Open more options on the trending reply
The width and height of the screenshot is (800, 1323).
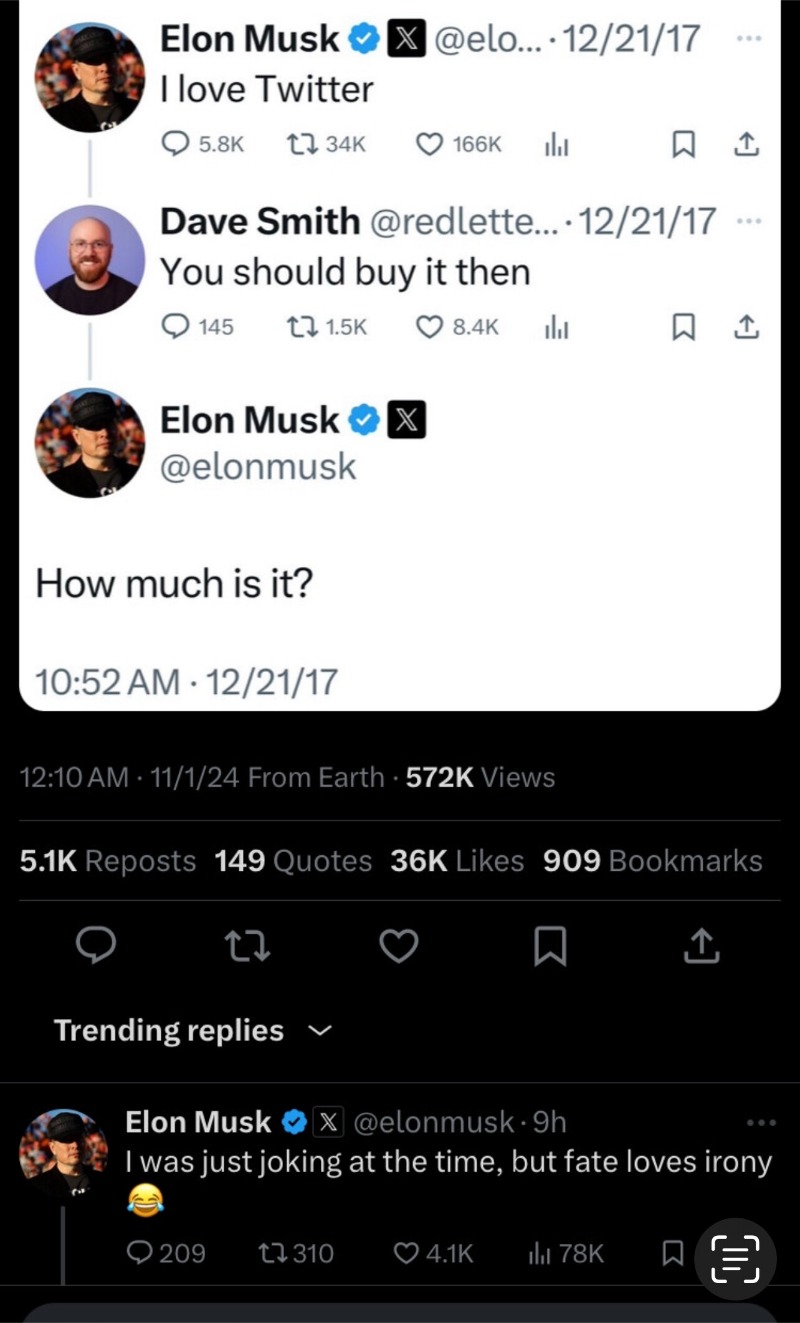pos(761,1123)
